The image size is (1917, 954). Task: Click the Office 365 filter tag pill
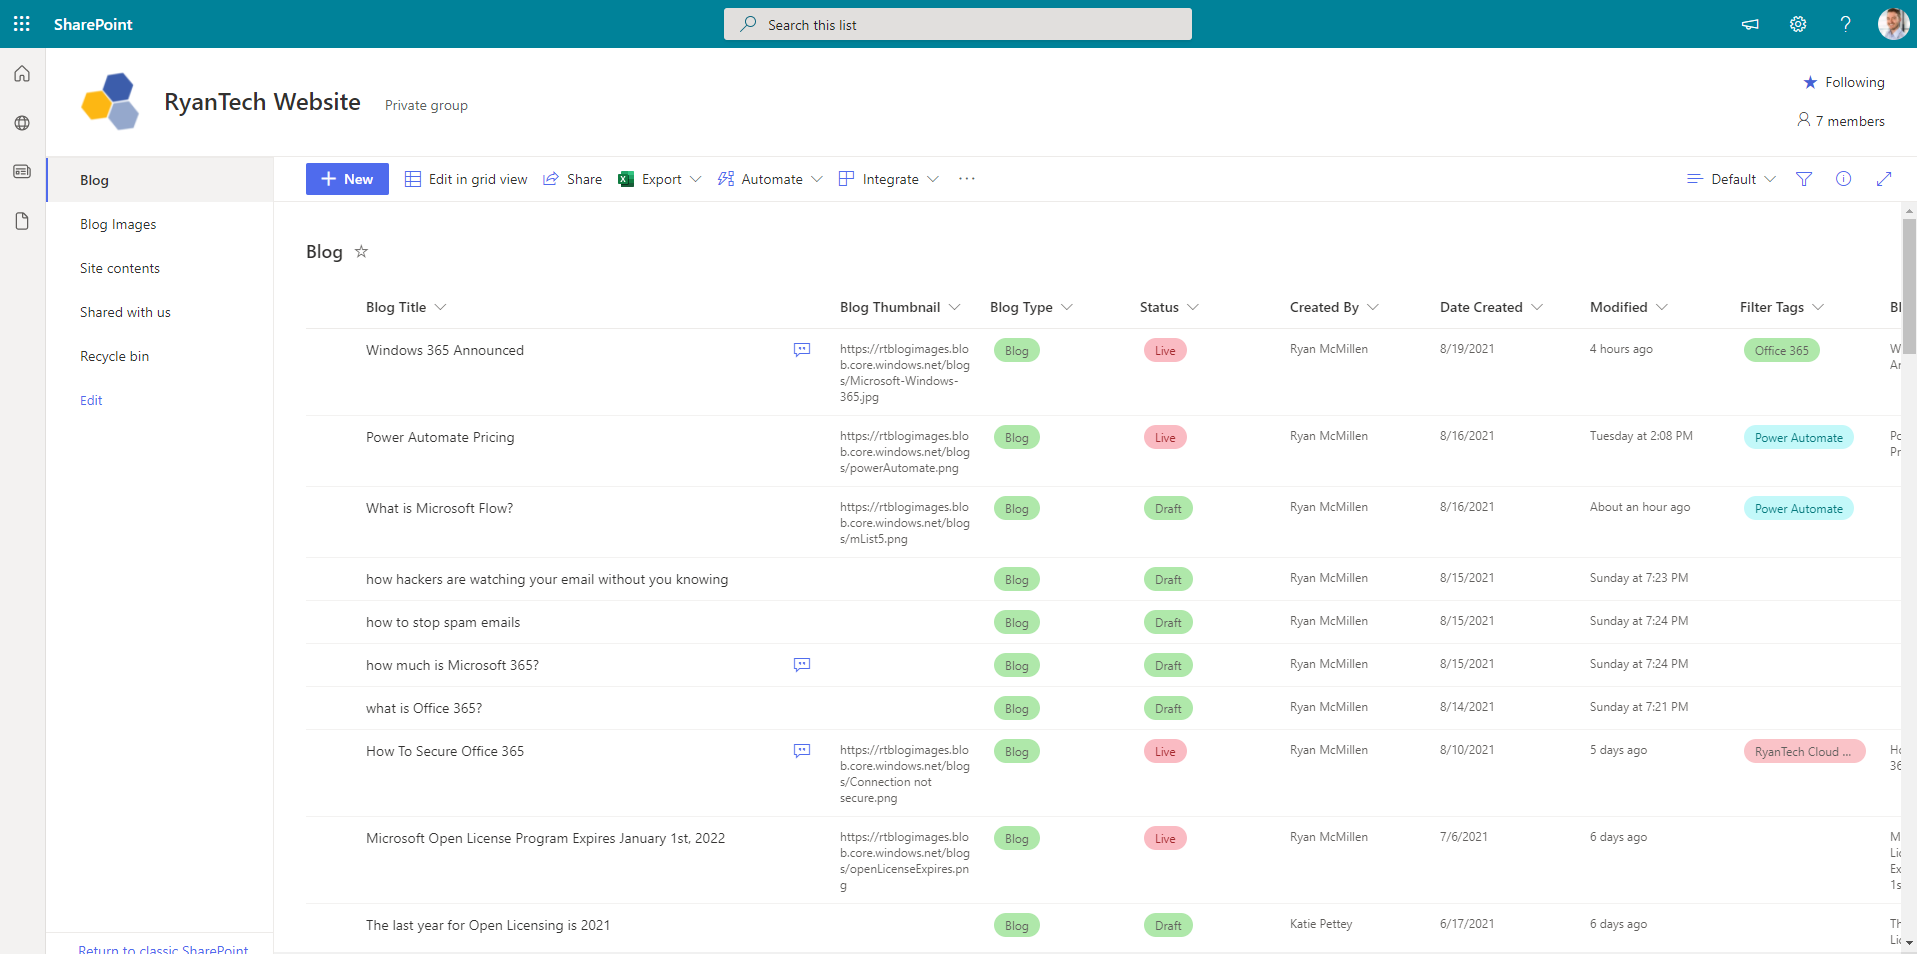[1781, 350]
